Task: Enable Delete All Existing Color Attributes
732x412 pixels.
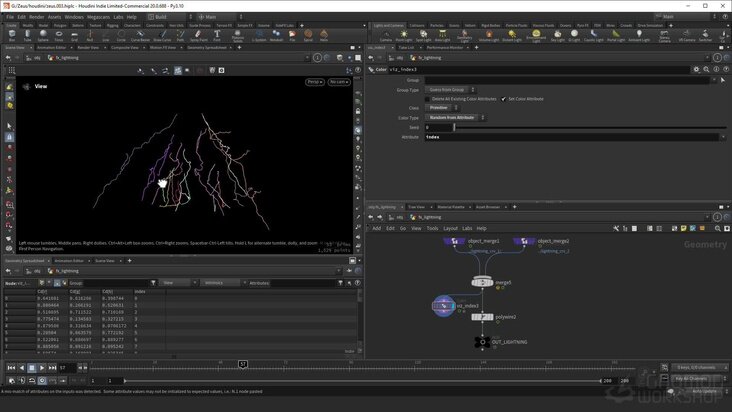Action: point(428,99)
